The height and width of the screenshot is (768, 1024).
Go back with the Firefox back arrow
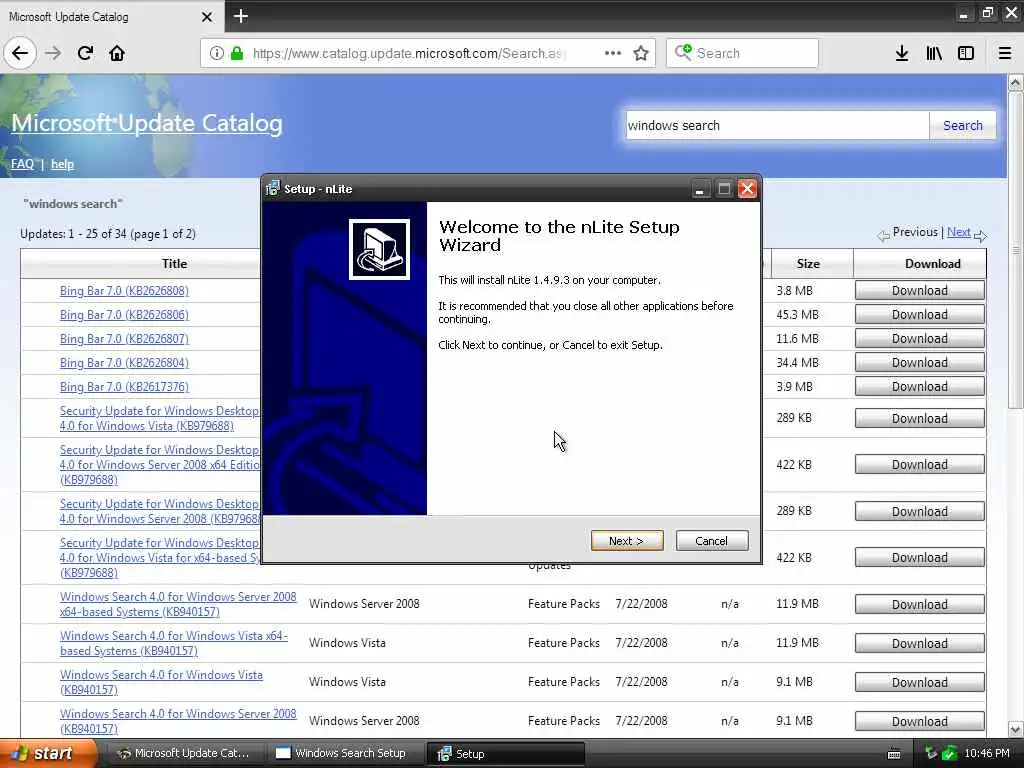(20, 53)
